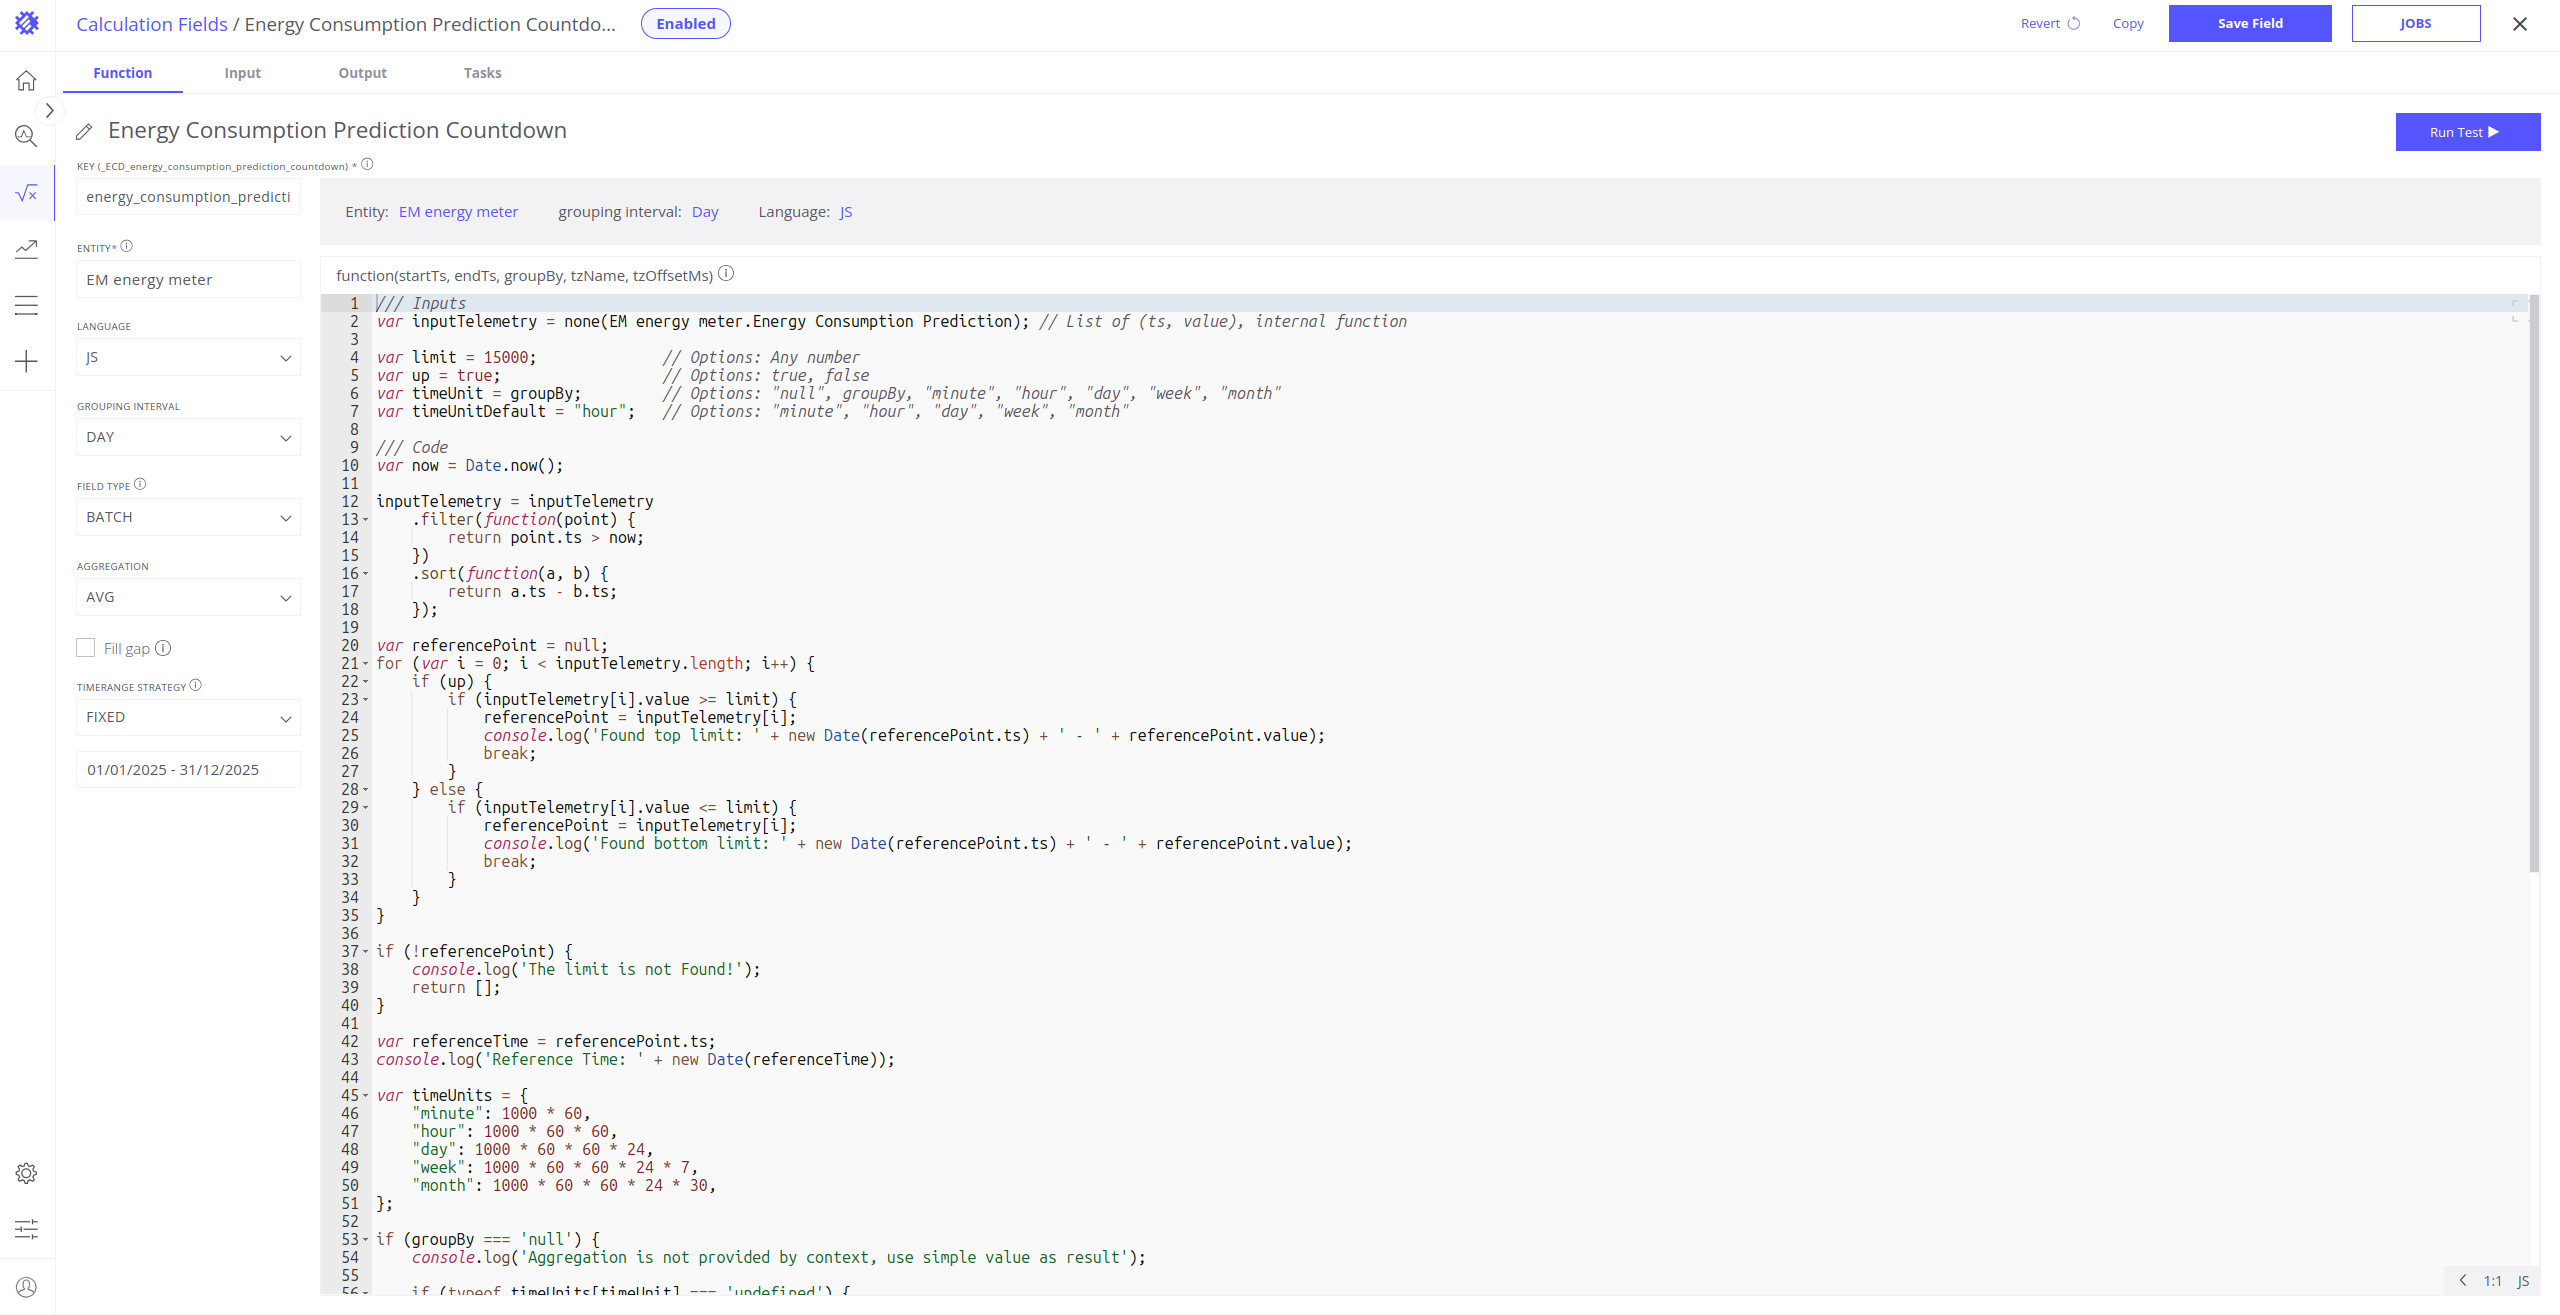Image resolution: width=2560 pixels, height=1315 pixels.
Task: Collapse code fold arrow on line 21
Action: click(365, 664)
